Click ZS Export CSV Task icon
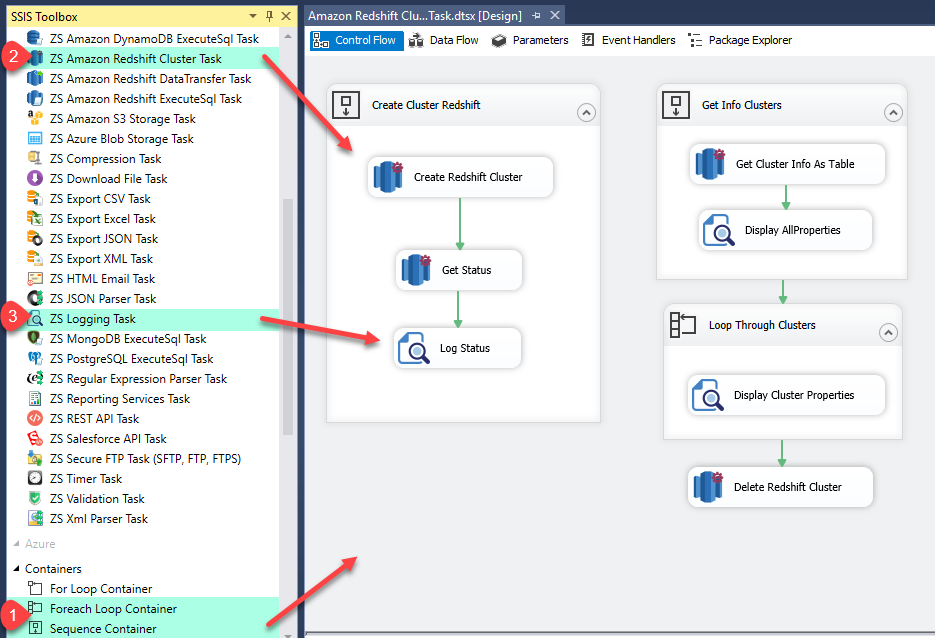 pyautogui.click(x=35, y=199)
